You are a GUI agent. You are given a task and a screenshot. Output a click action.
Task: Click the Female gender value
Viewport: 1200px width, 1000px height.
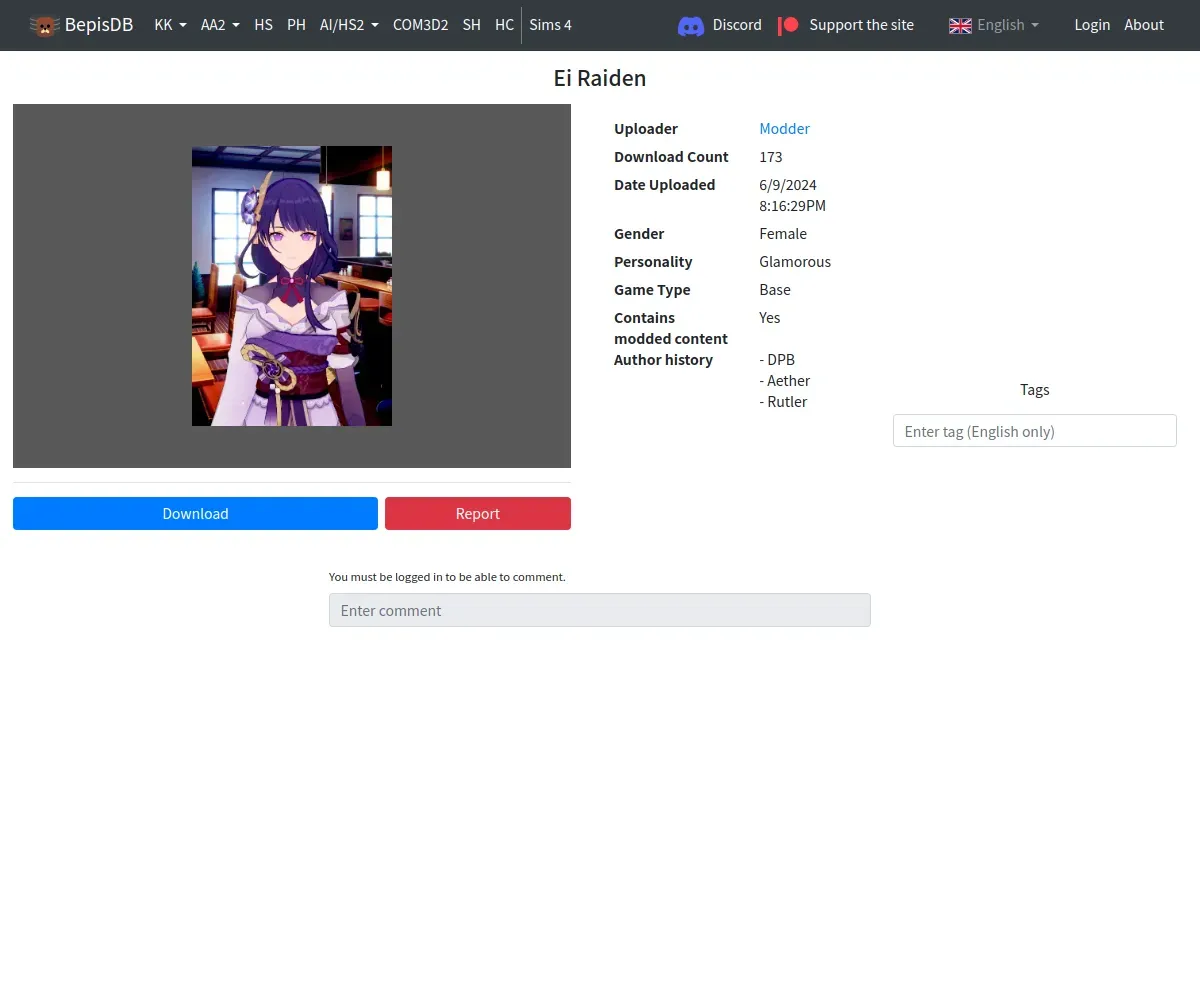pyautogui.click(x=783, y=234)
